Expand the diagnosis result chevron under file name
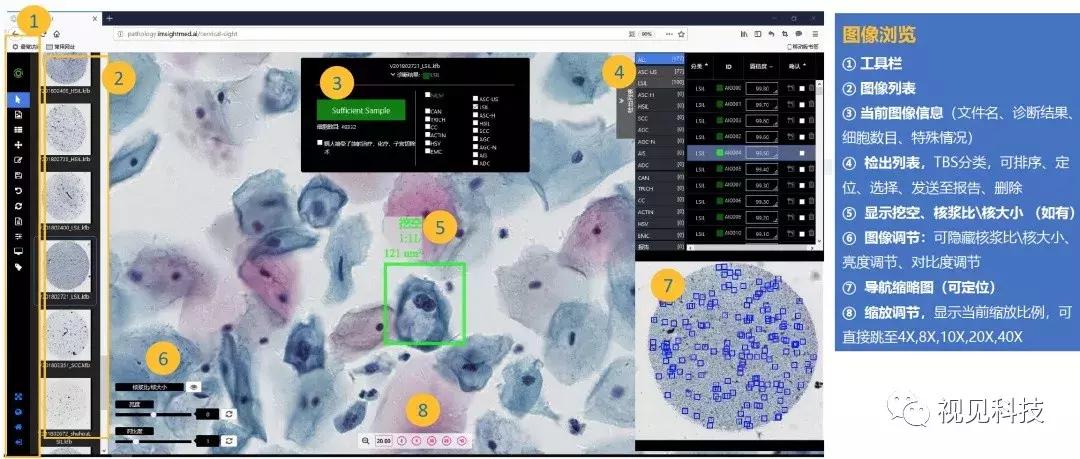 (393, 74)
